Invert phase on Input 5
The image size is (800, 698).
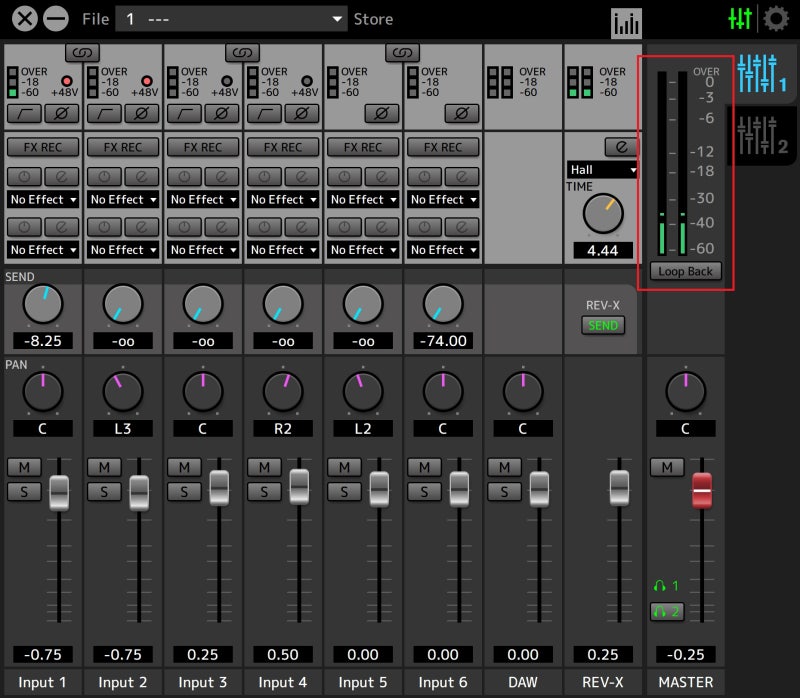click(382, 114)
